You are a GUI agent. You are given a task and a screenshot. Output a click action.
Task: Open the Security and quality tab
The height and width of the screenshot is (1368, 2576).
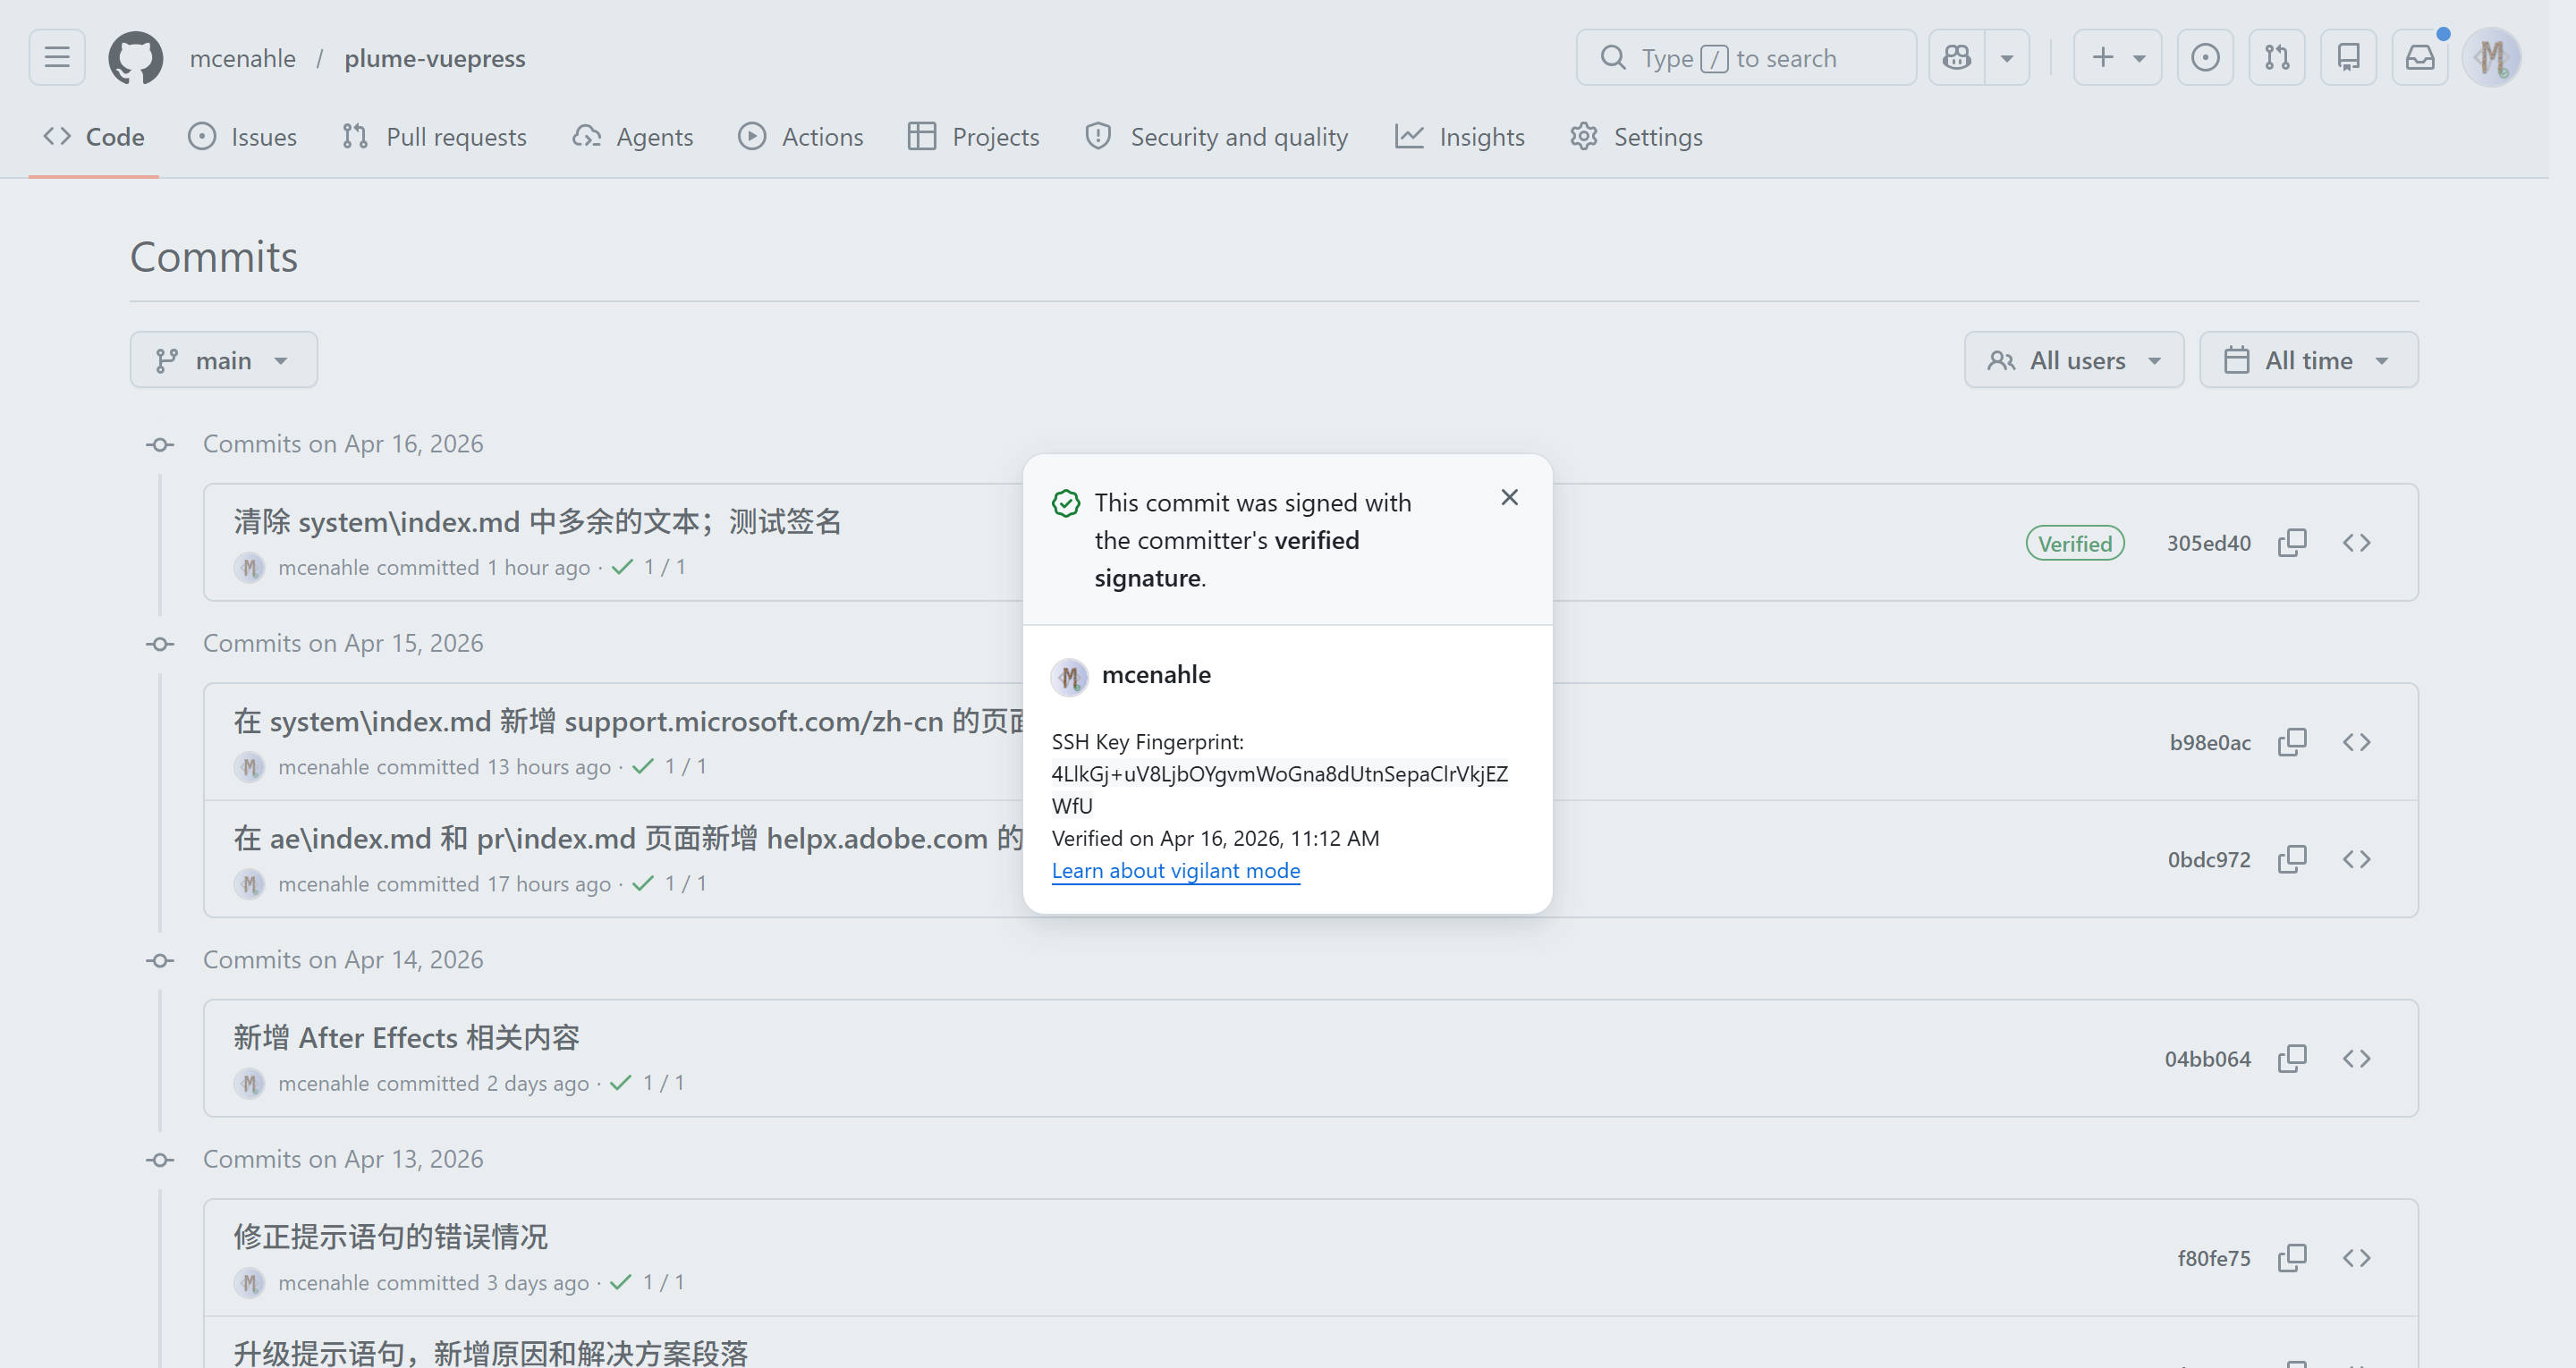(x=1217, y=136)
